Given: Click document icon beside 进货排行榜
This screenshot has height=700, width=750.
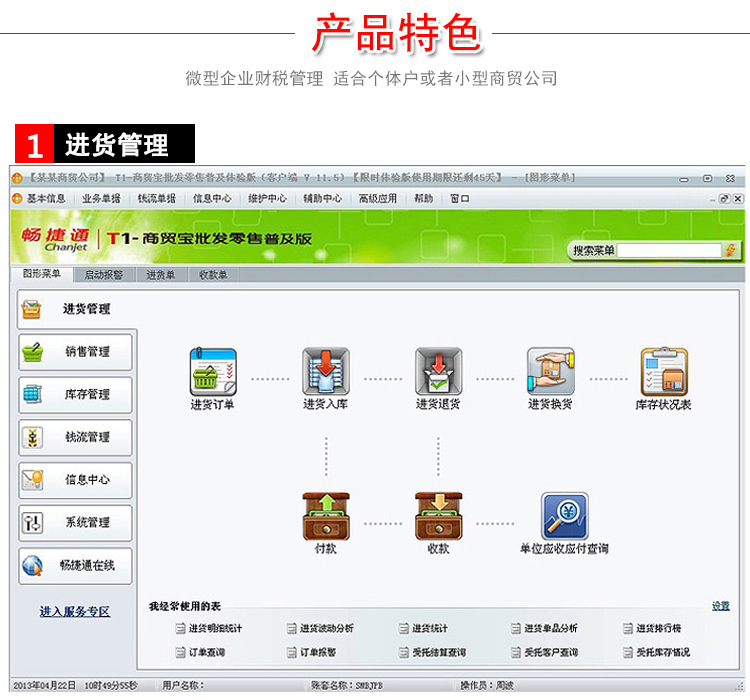Looking at the screenshot, I should 628,628.
